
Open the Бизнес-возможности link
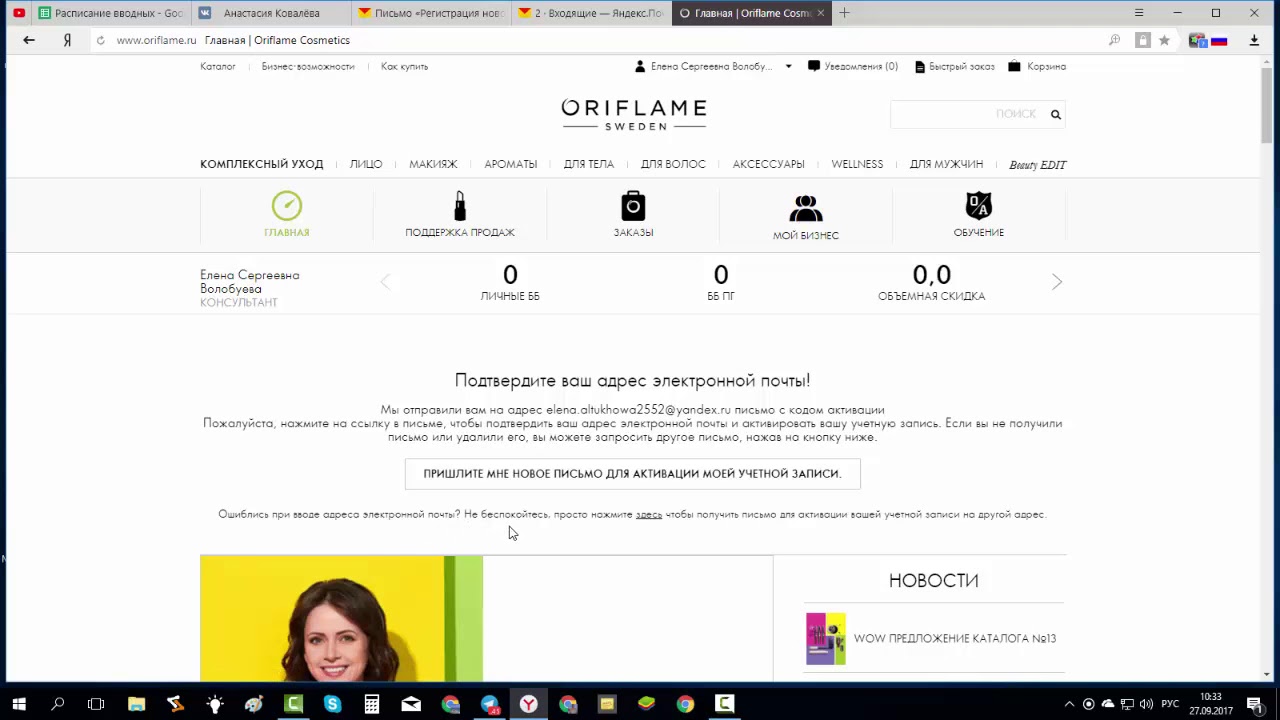coord(308,66)
